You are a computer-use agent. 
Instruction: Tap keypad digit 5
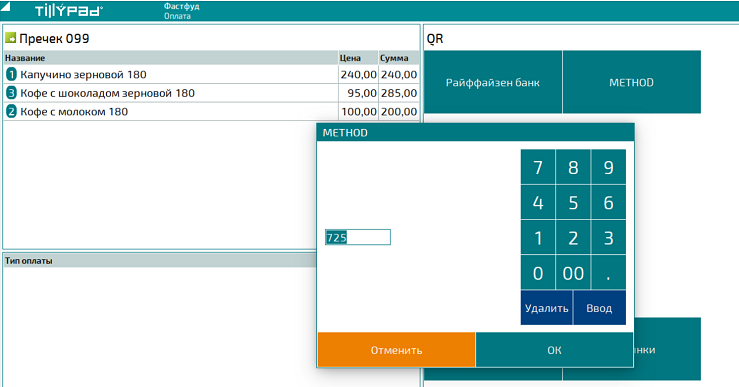click(x=573, y=202)
